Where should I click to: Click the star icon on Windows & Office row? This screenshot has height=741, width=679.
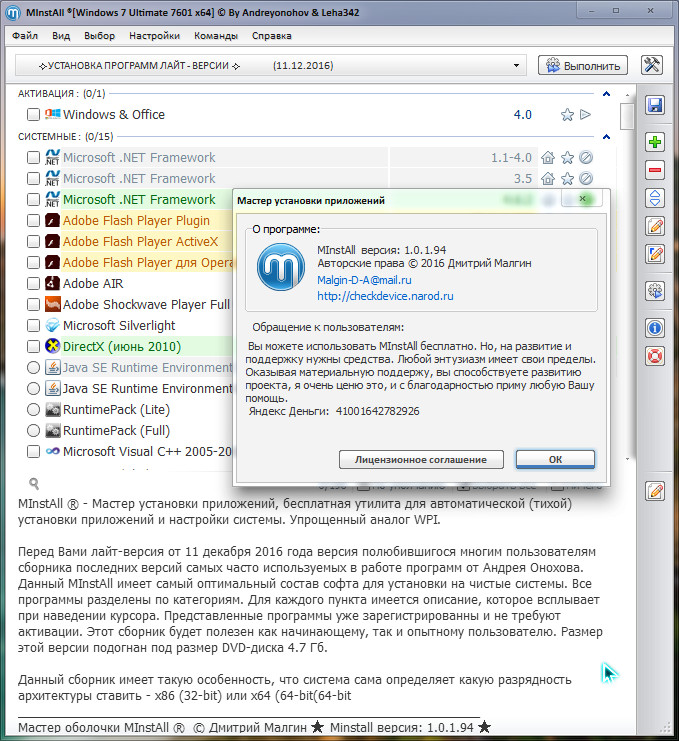(567, 115)
